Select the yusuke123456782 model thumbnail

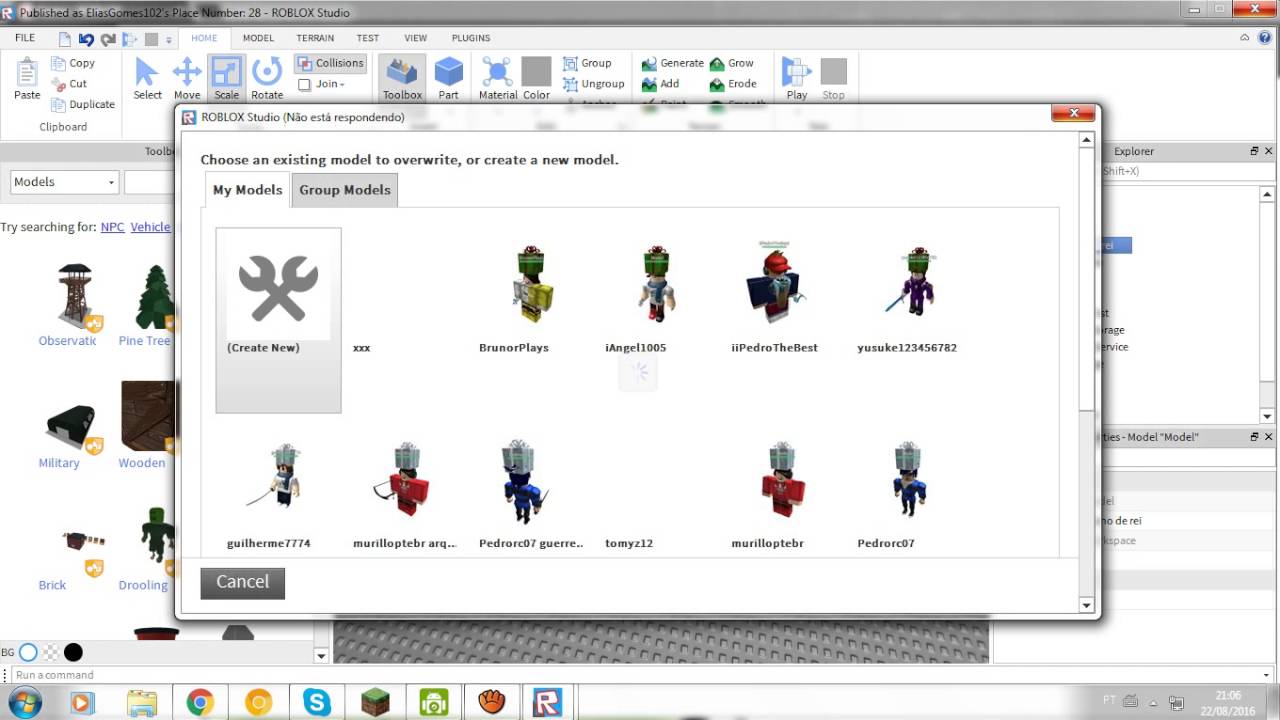(910, 281)
